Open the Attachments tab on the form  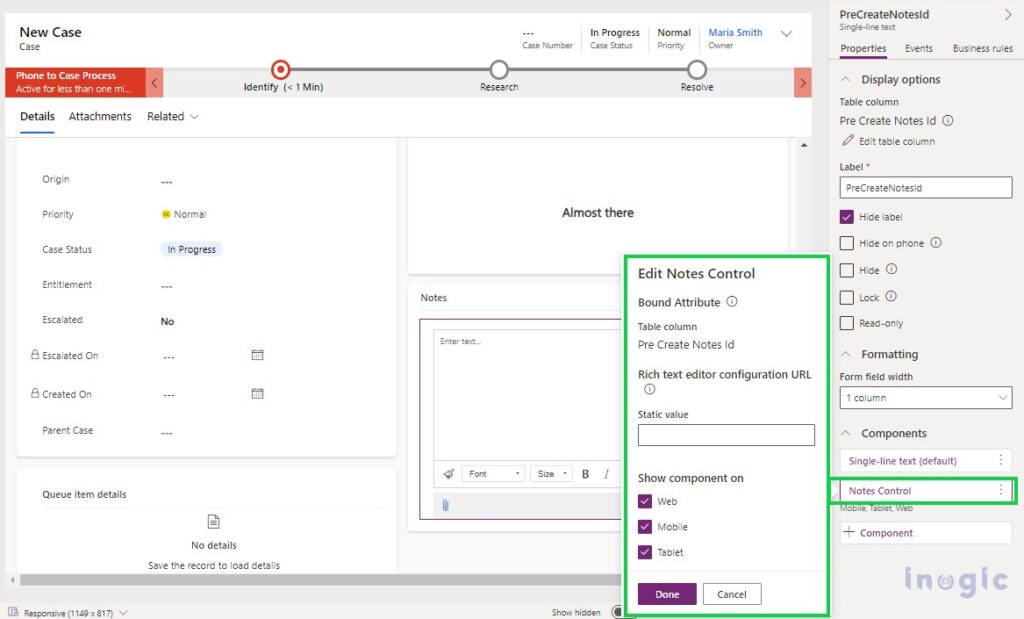[99, 116]
